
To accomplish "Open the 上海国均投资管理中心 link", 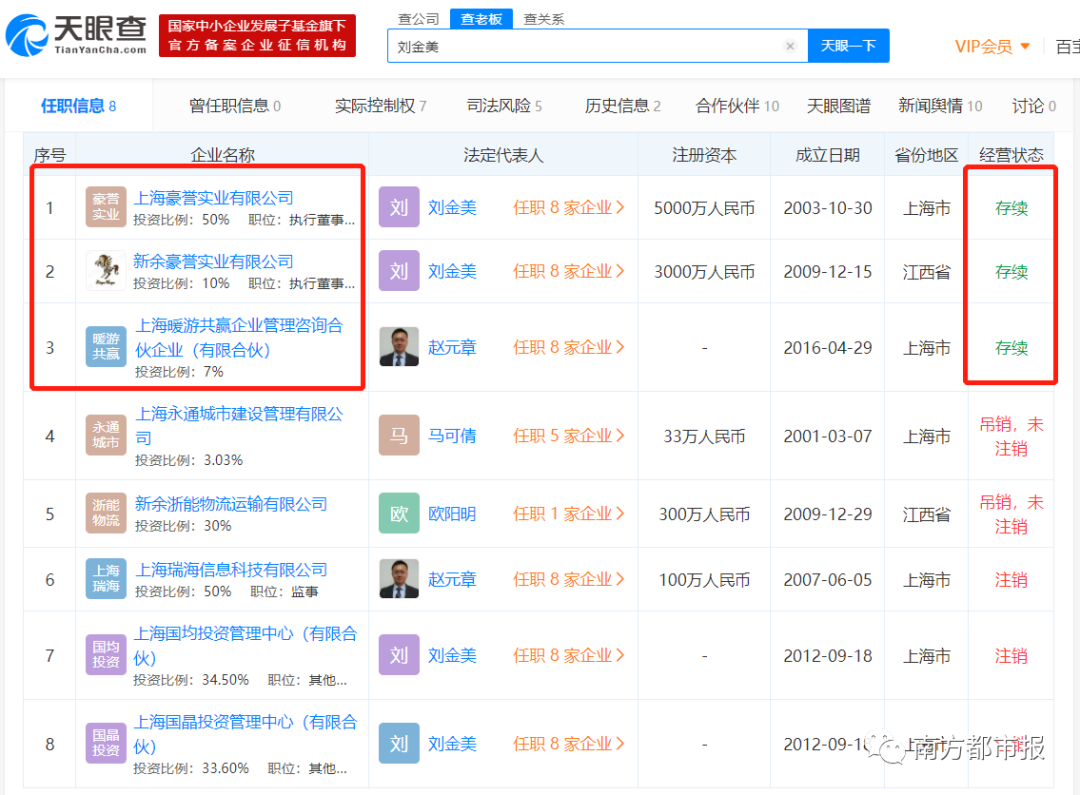I will point(245,646).
